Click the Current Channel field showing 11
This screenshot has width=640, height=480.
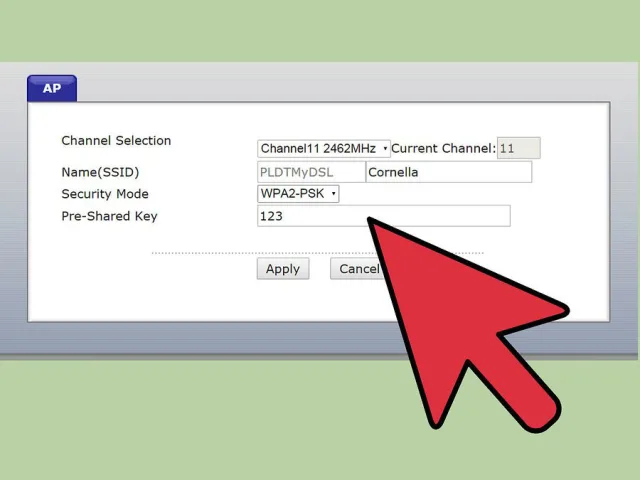518,148
